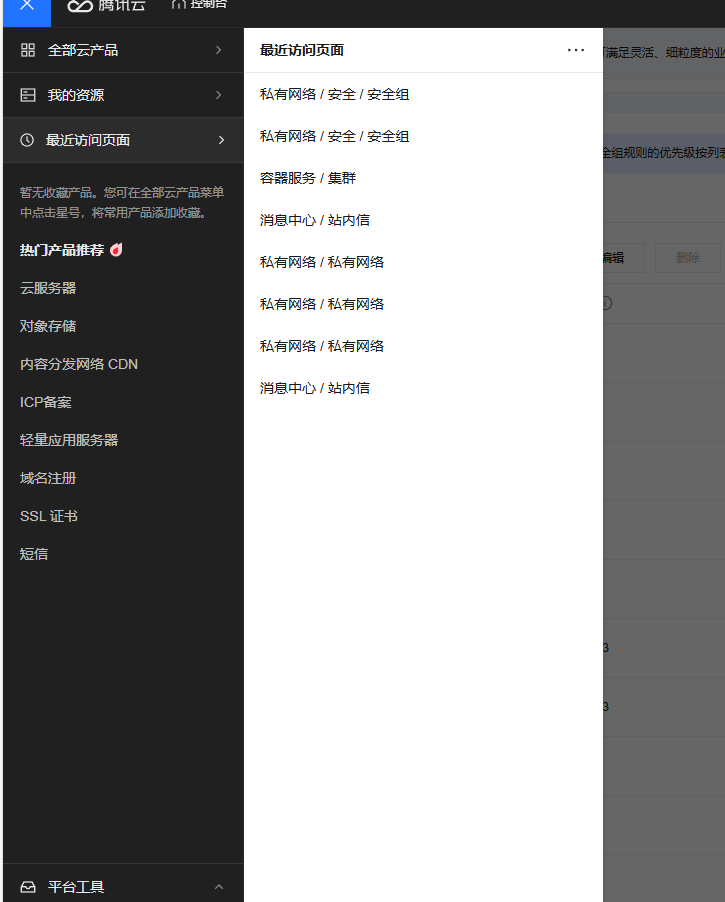Click the clock icon next to 最近访问页面

27,140
